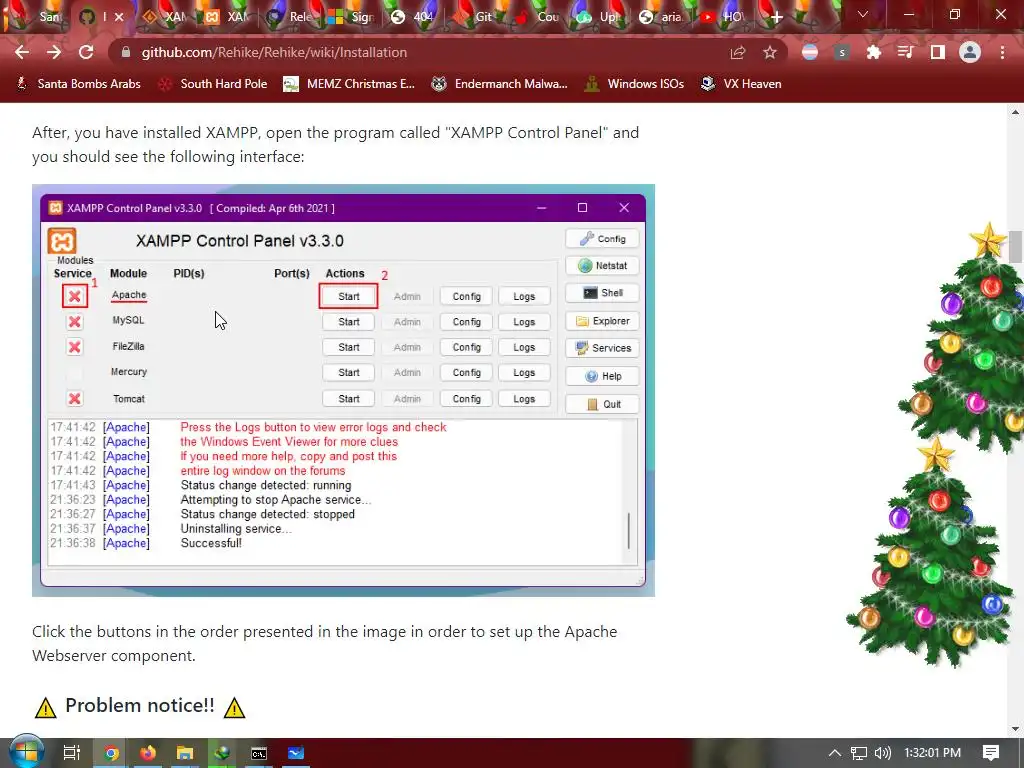Click Apache service X box in XAMPP screenshot
1024x768 pixels.
[x=74, y=296]
